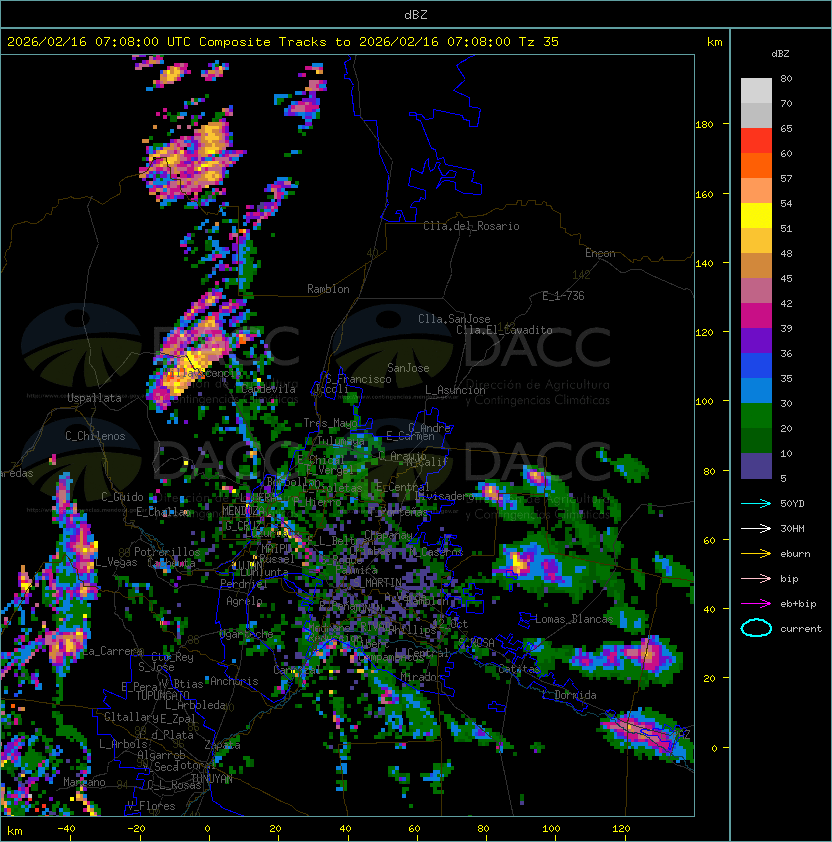Click the 'TUPUNGATO' map label
Image resolution: width=832 pixels, height=842 pixels.
(162, 696)
